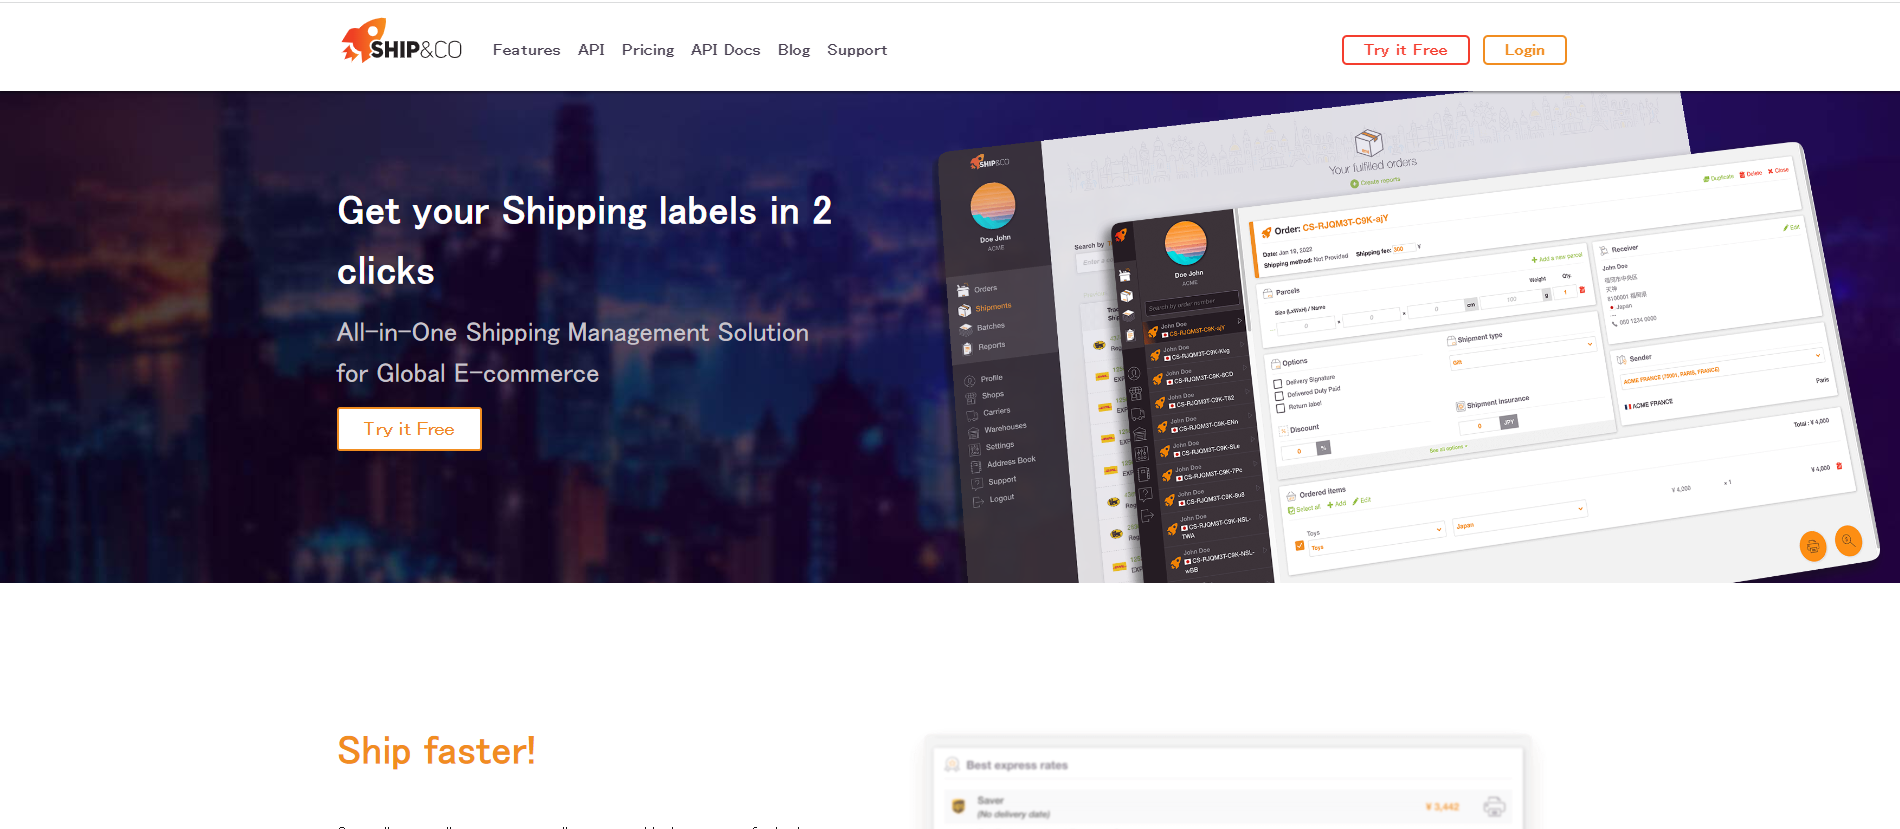Click the red trash icon beside the ¥ 4,000 item price

coord(1839,466)
